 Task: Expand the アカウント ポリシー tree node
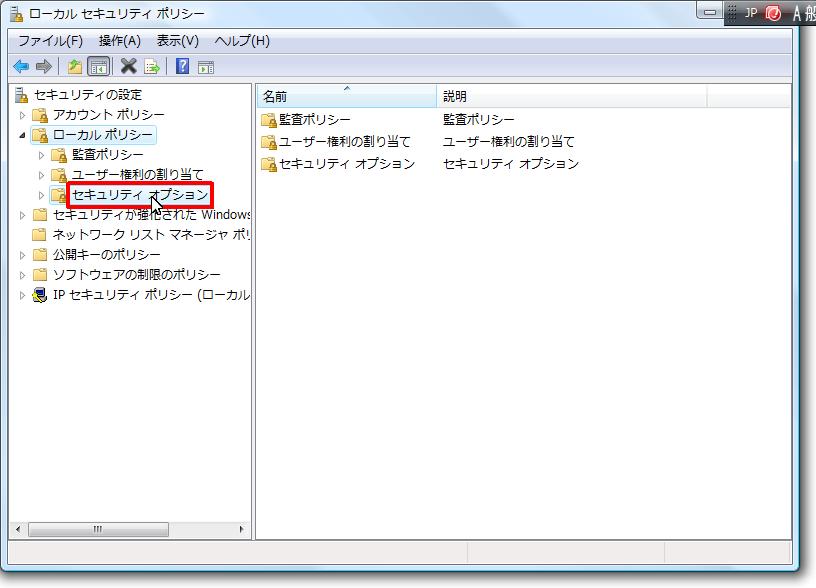23,115
